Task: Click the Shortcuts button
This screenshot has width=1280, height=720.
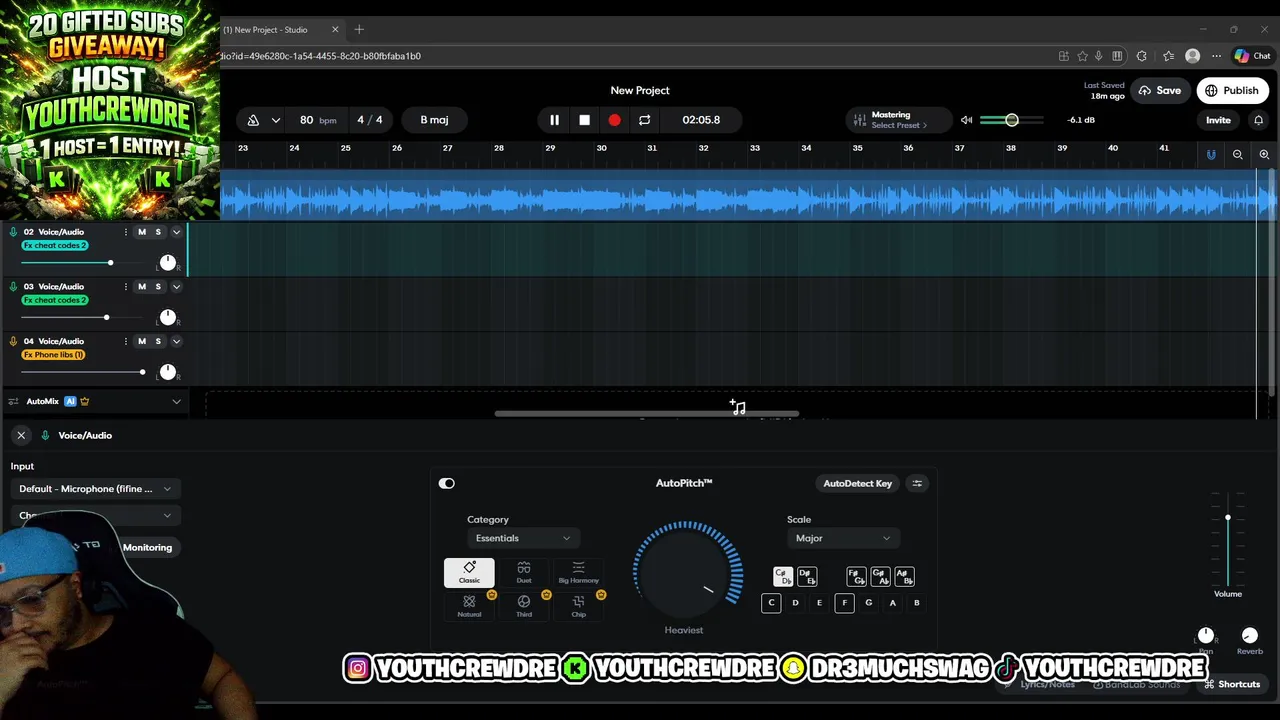Action: (x=1232, y=685)
